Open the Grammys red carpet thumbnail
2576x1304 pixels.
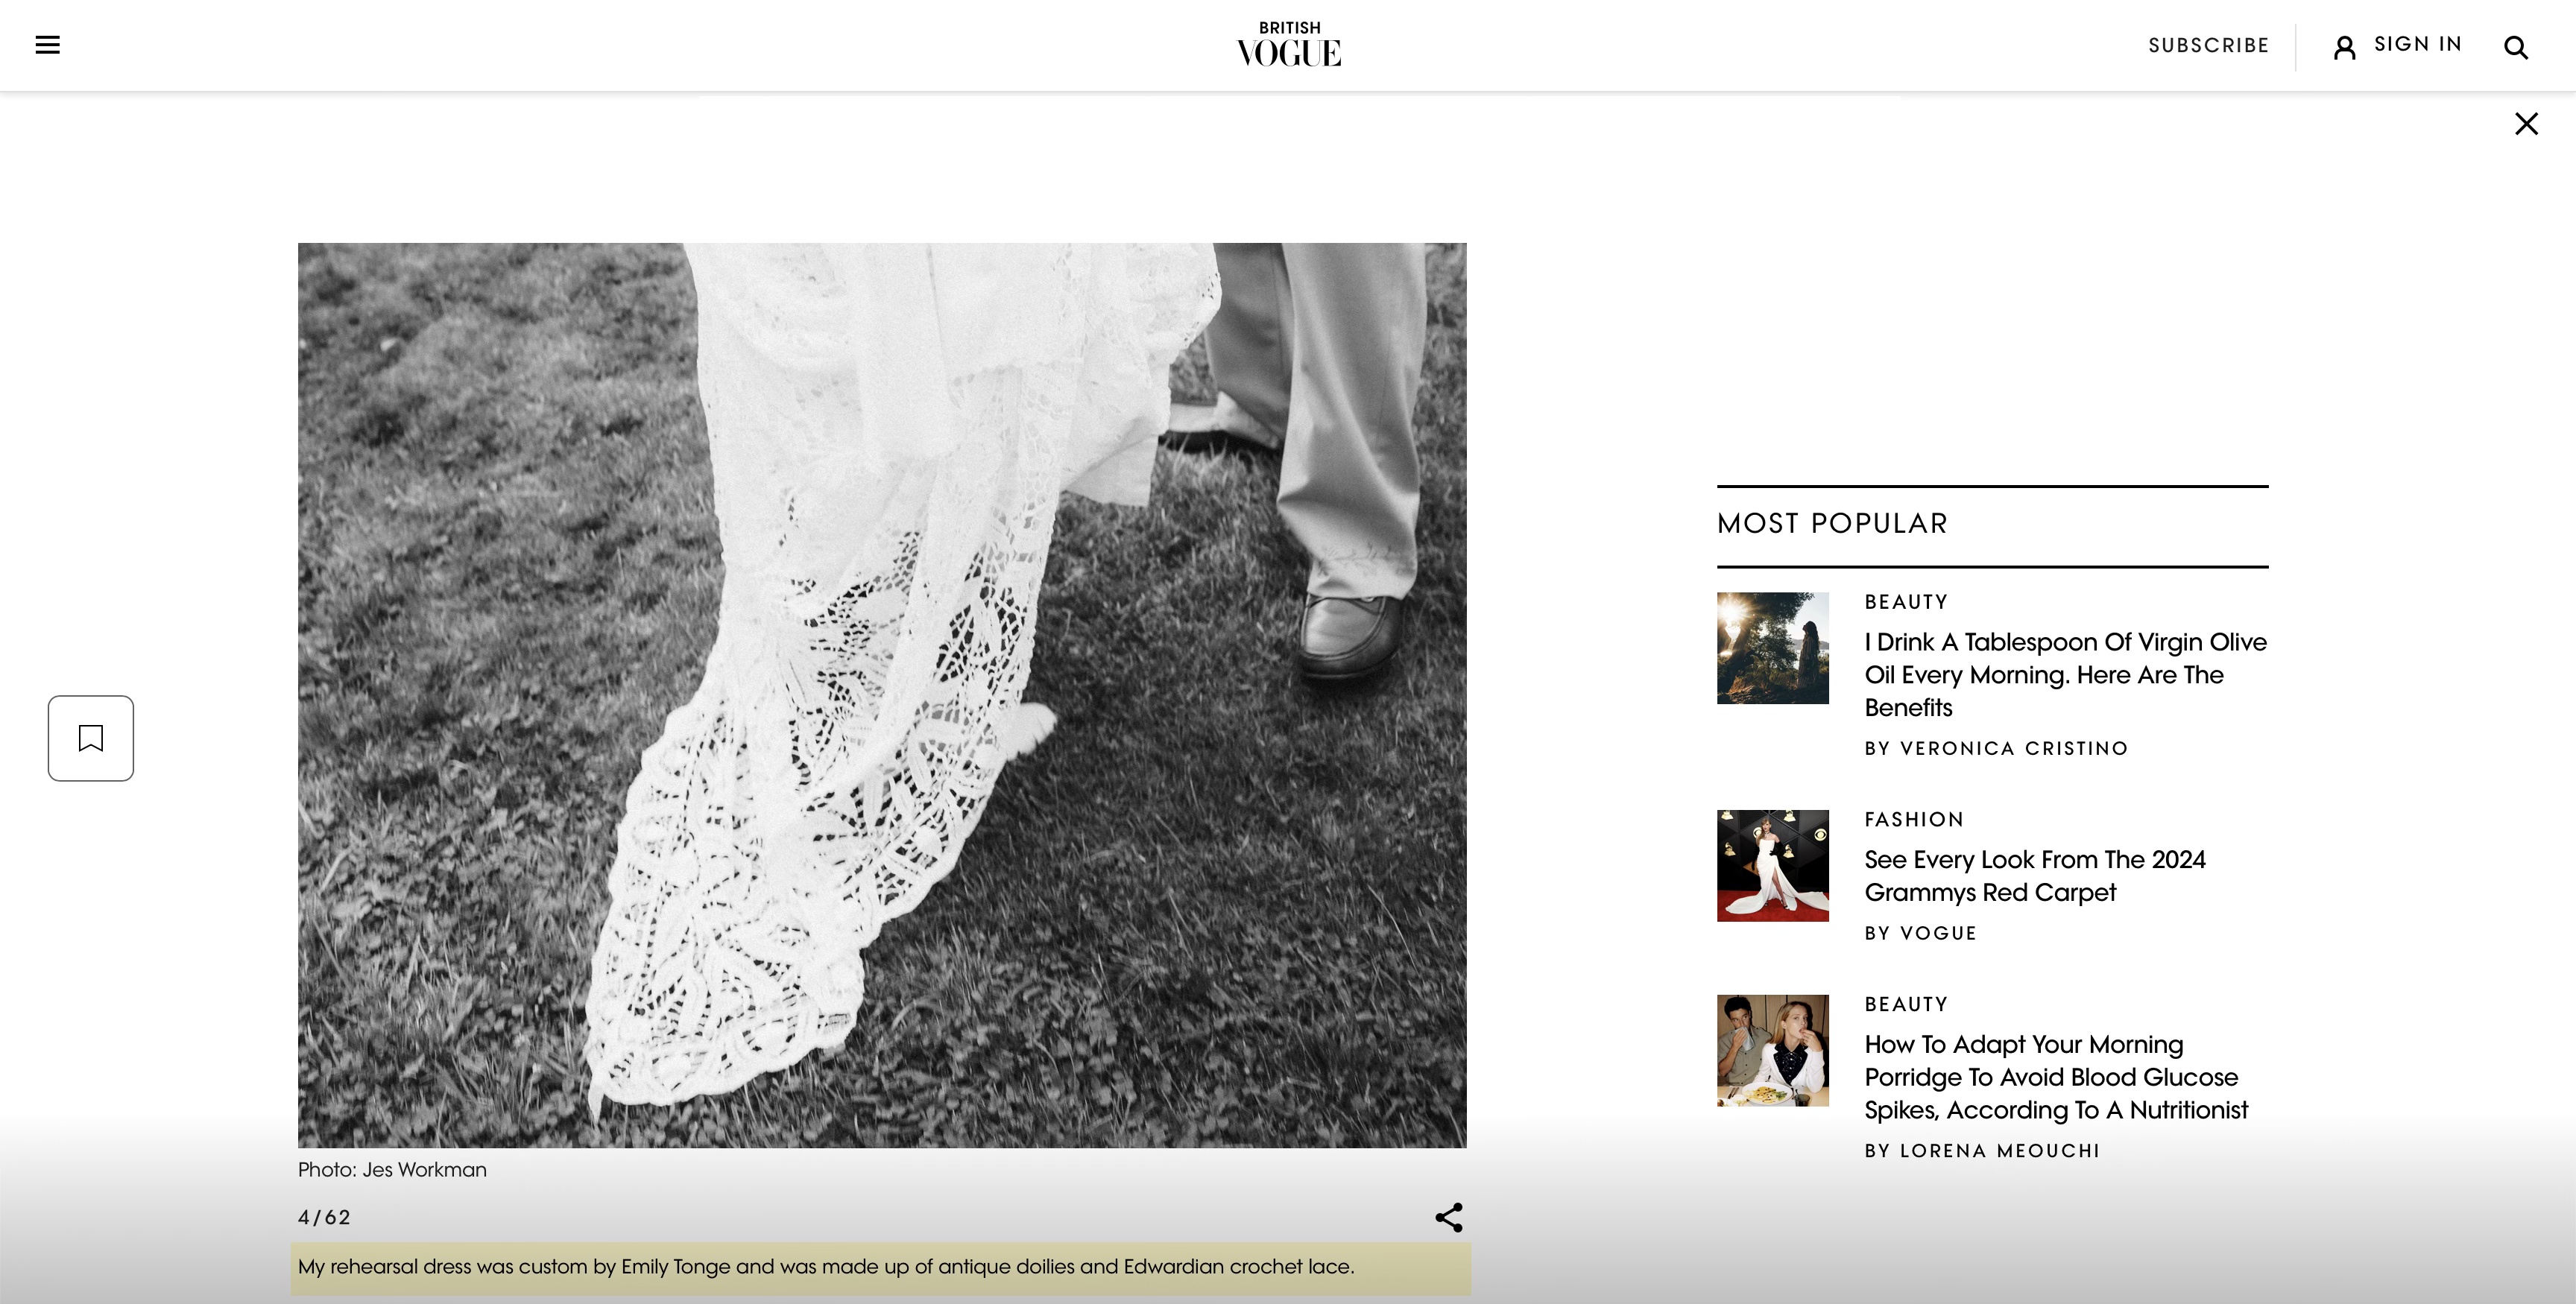(x=1772, y=865)
